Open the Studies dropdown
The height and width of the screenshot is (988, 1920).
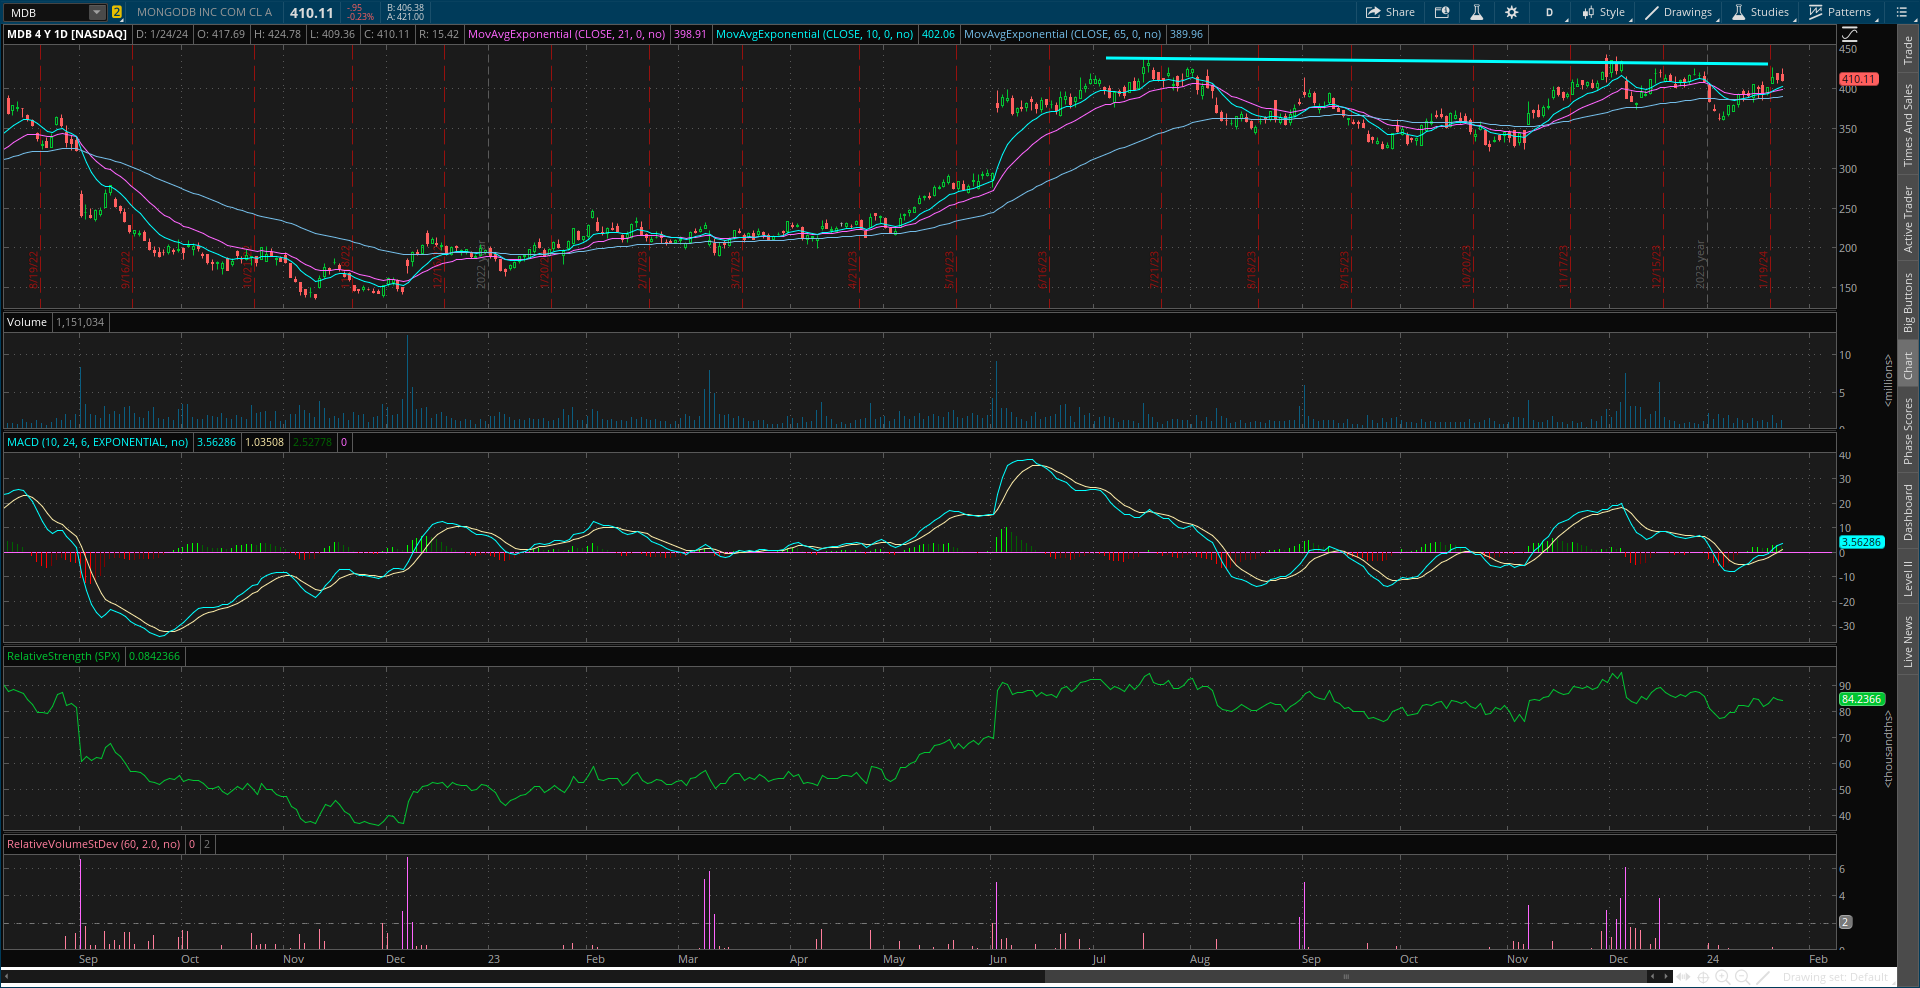pos(1761,12)
